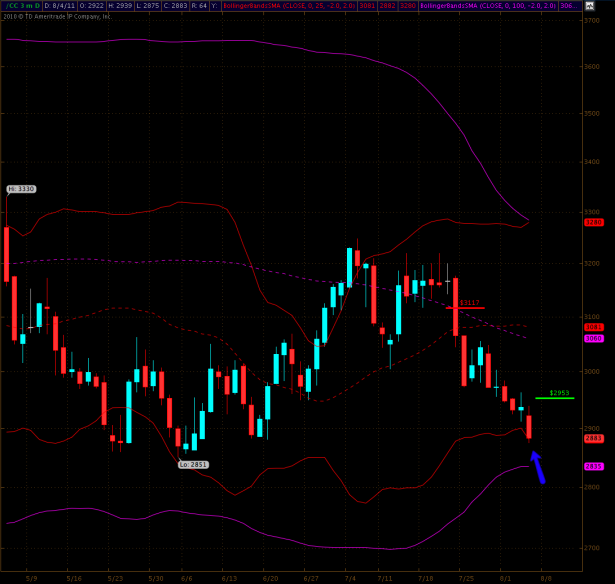
Task: Click the last red candle near 2883
Action: (529, 427)
